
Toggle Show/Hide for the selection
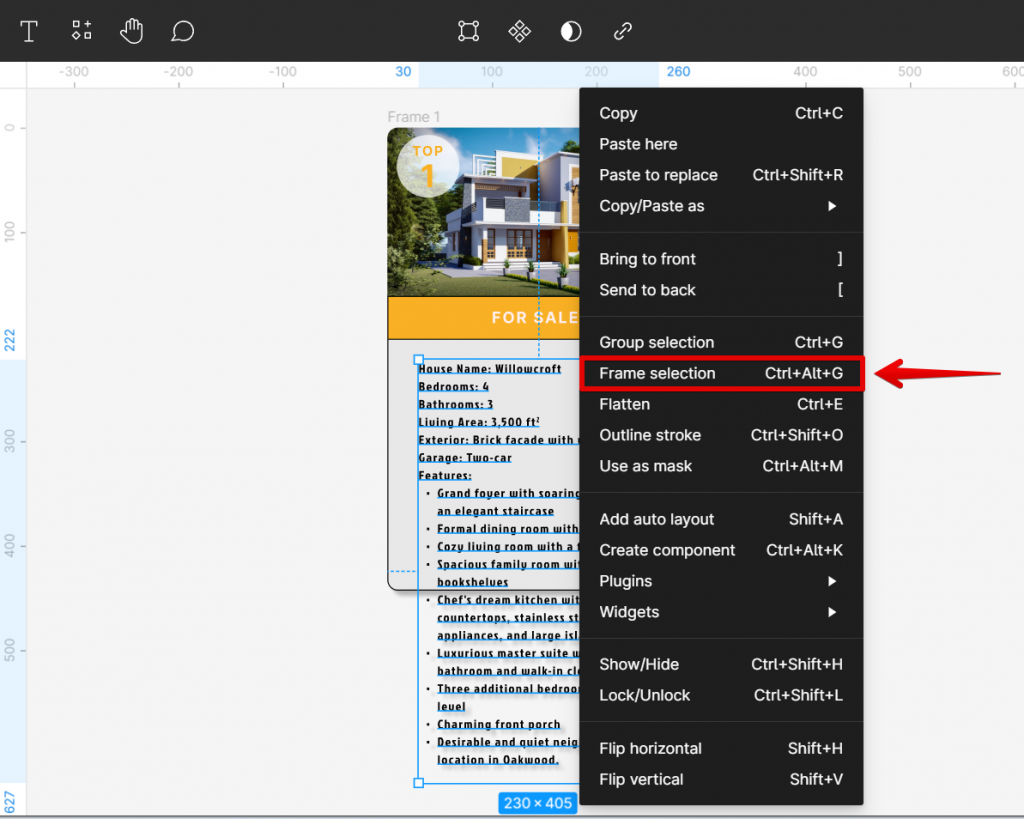coord(640,664)
